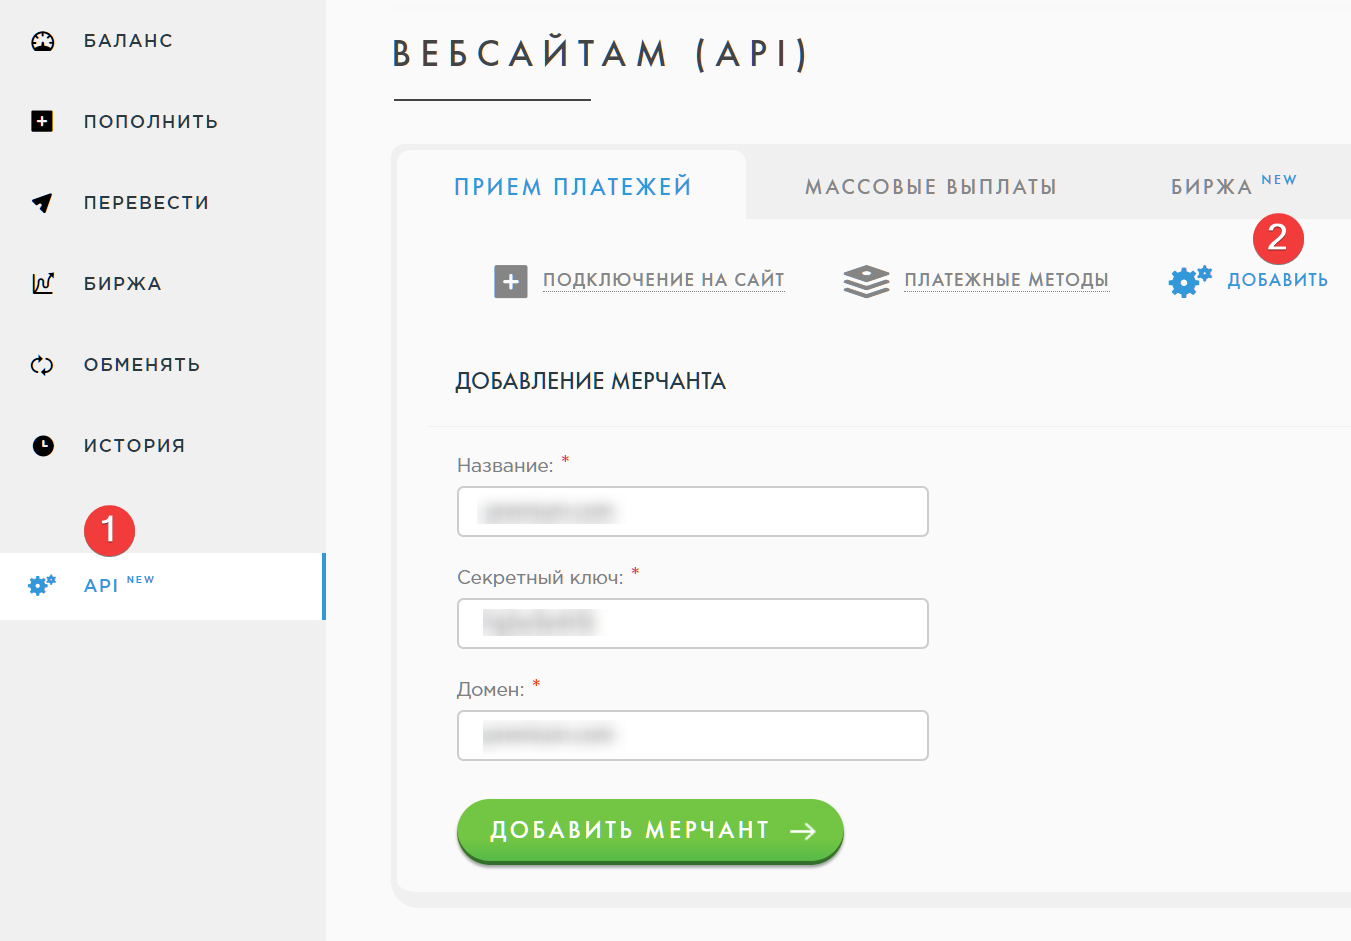1351x941 pixels.
Task: Click the plus icon beside Подключение на сайт
Action: pyautogui.click(x=511, y=281)
